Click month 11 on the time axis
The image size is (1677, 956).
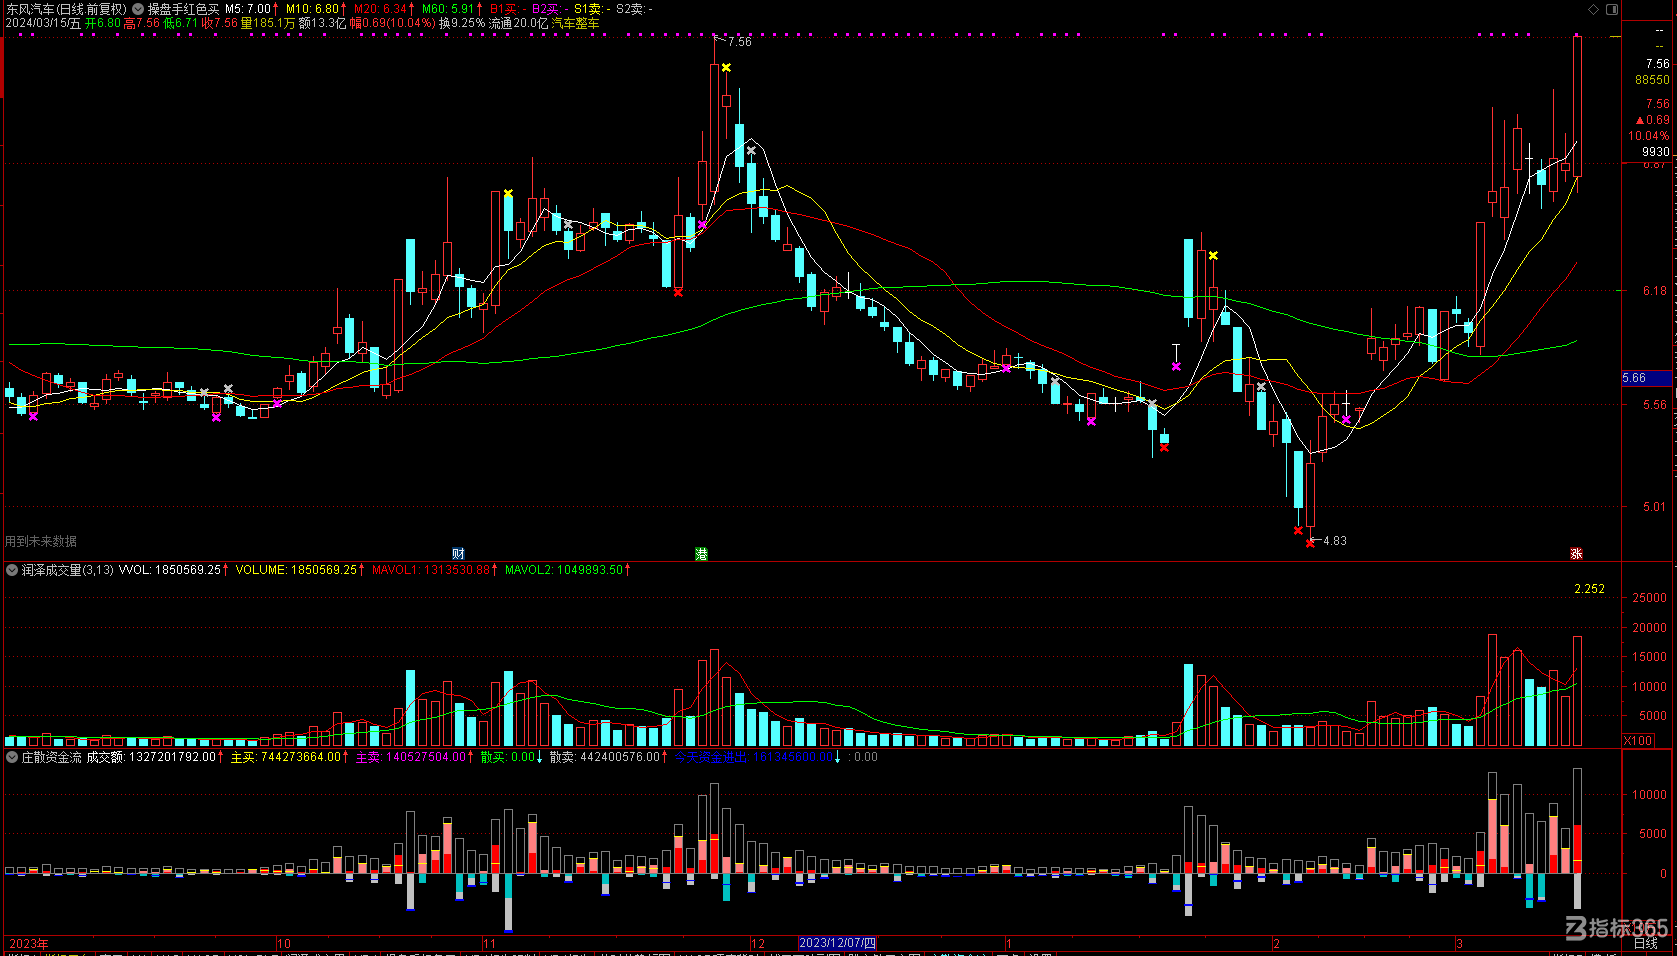tap(489, 943)
